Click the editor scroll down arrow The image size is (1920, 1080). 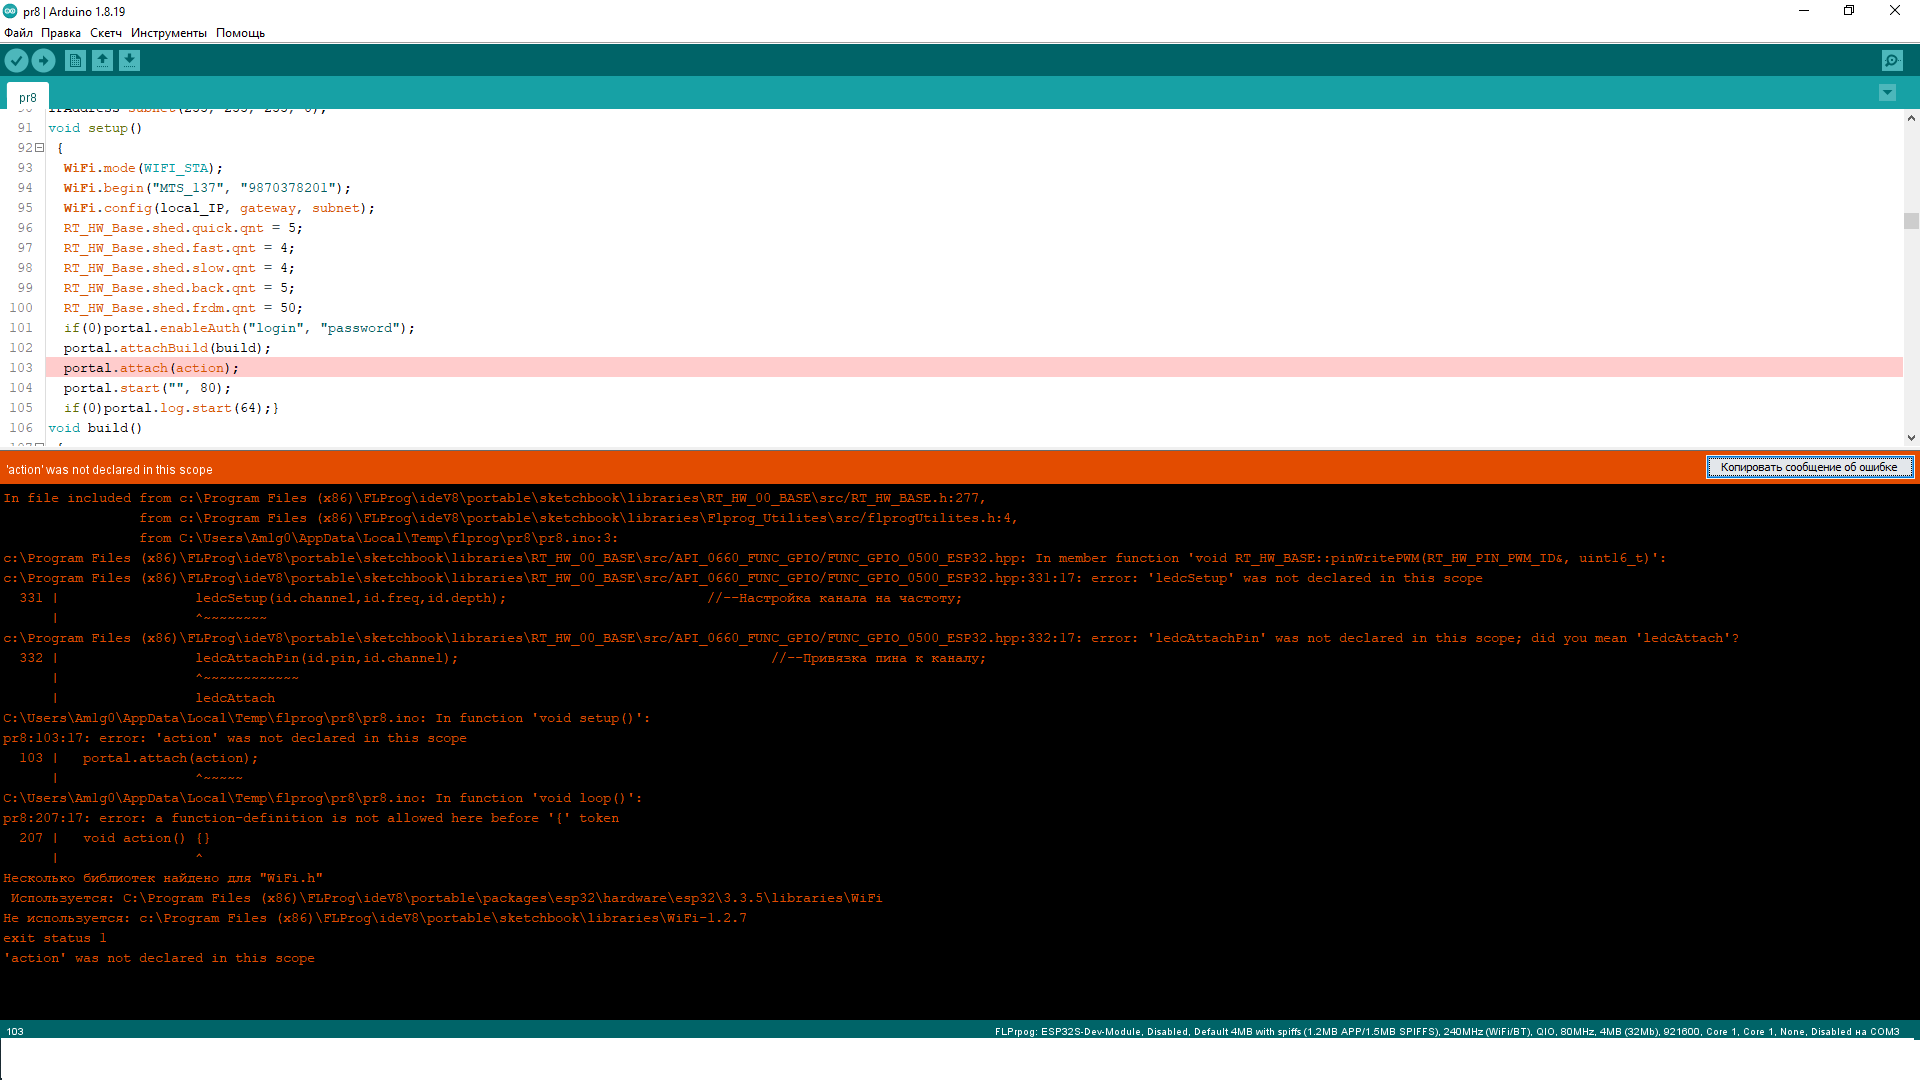point(1911,437)
